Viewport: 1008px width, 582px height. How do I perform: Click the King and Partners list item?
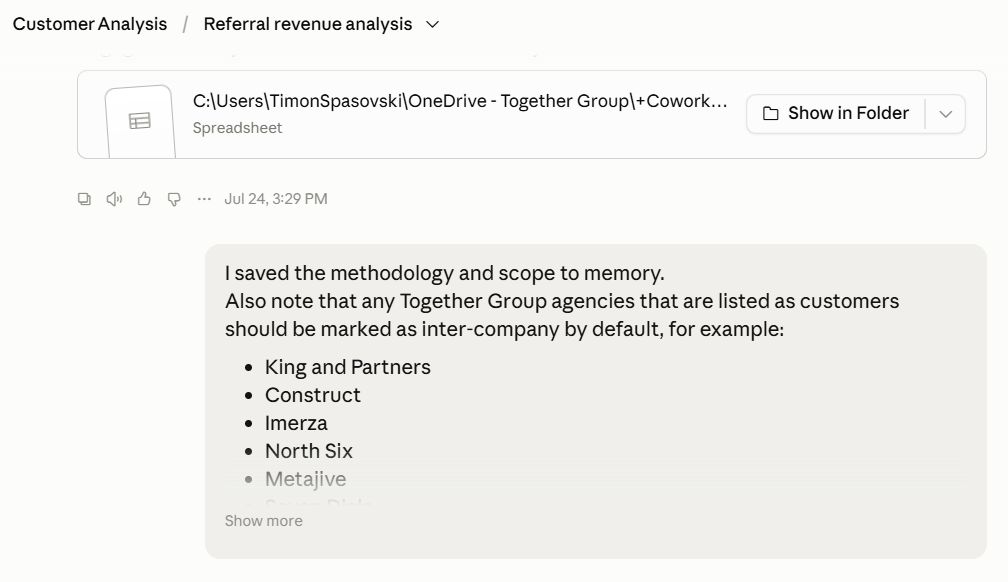[x=348, y=367]
